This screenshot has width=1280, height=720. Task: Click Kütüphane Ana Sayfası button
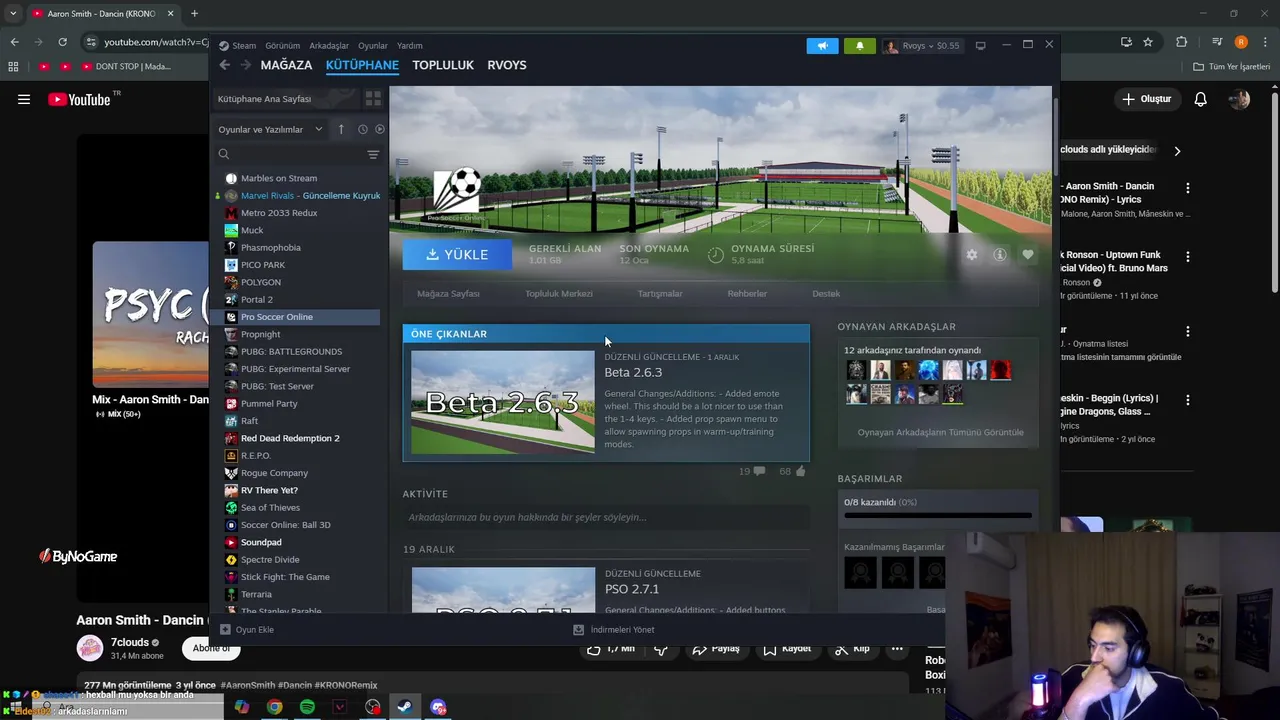(286, 99)
